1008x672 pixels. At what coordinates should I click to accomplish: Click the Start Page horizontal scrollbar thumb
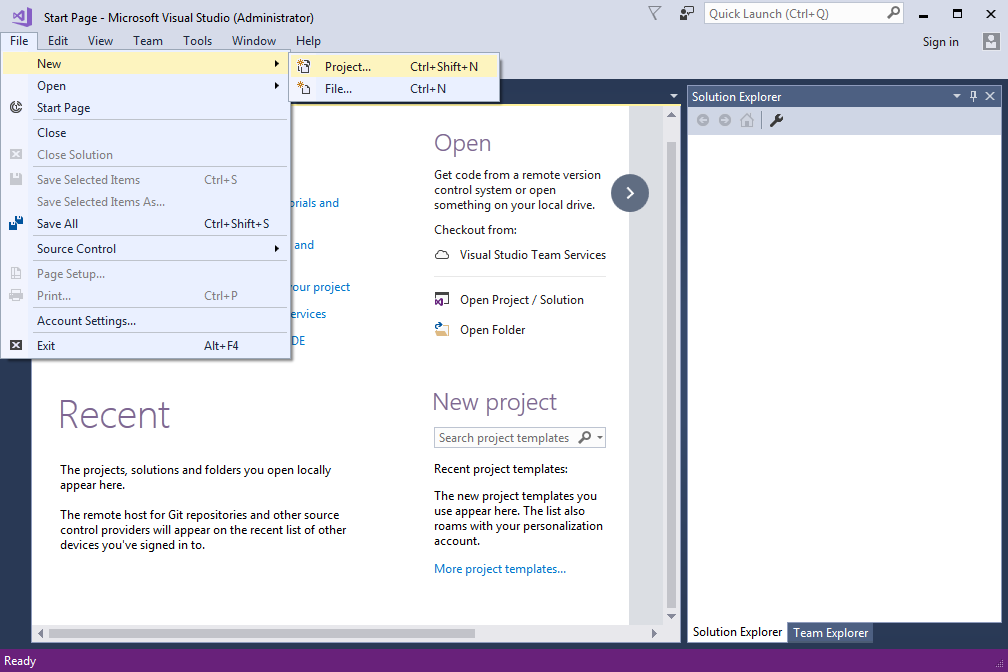click(262, 633)
